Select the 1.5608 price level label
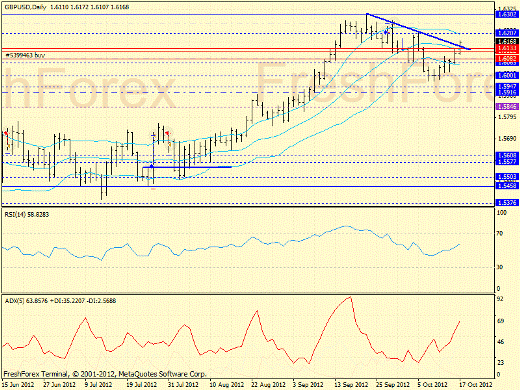The image size is (520, 390). (x=507, y=155)
